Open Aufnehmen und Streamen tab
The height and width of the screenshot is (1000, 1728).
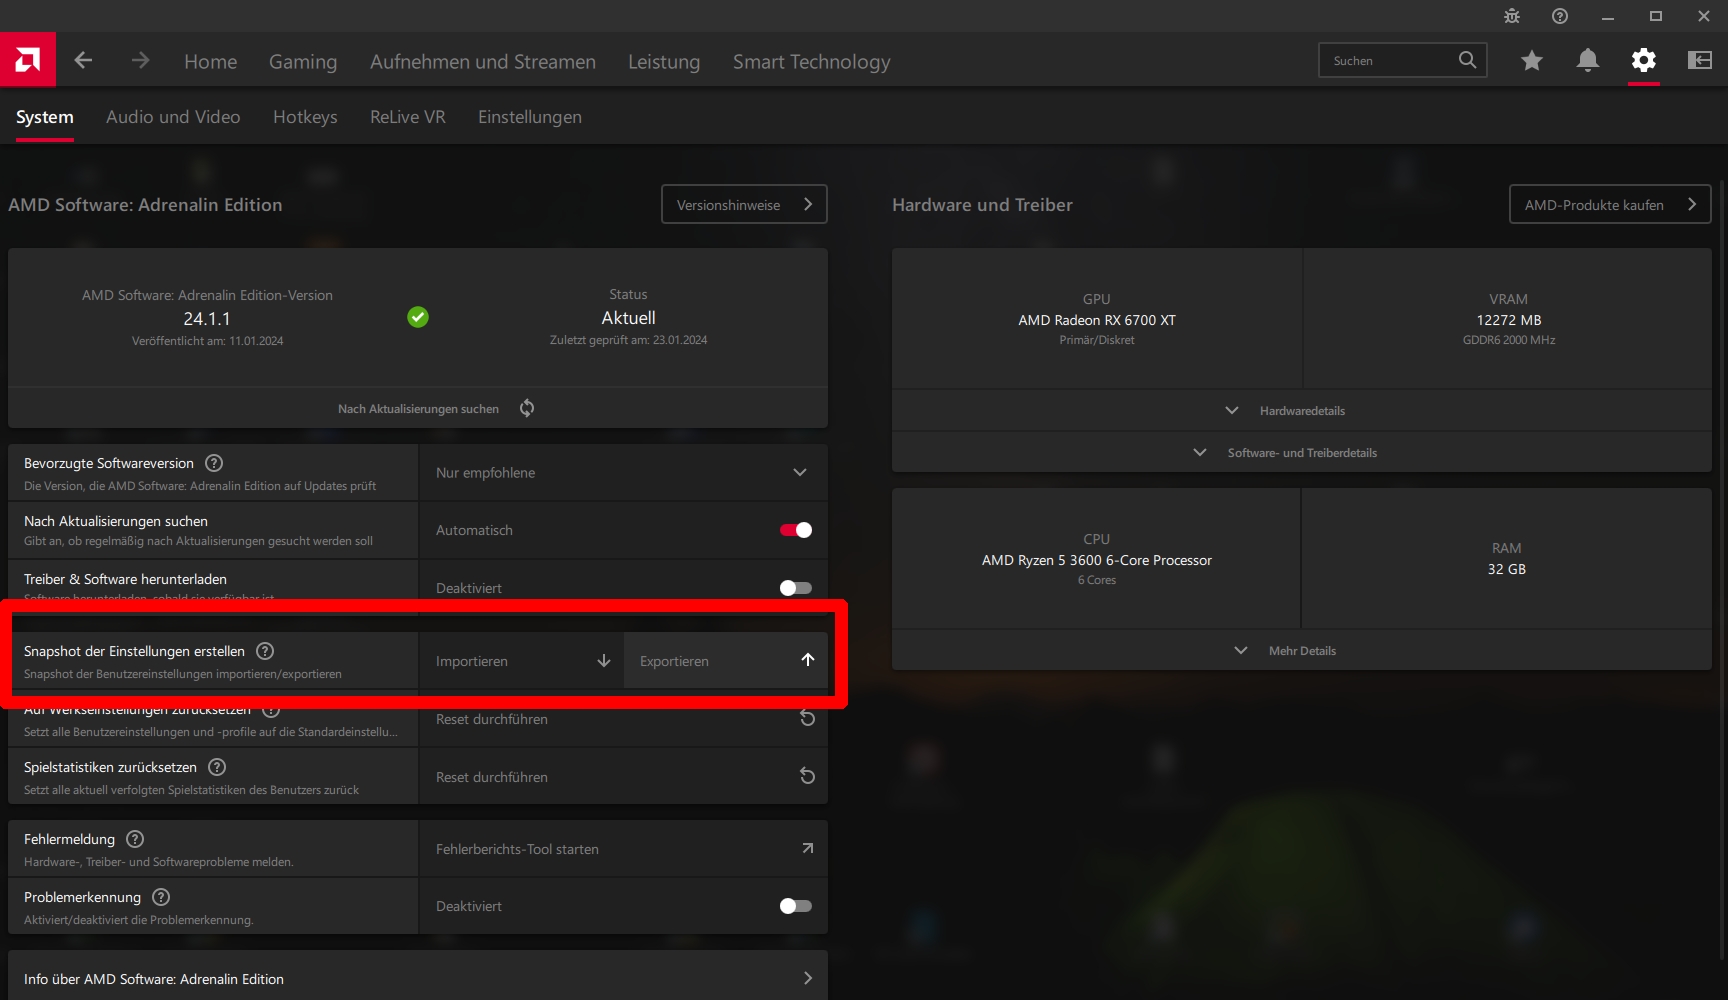coord(483,61)
